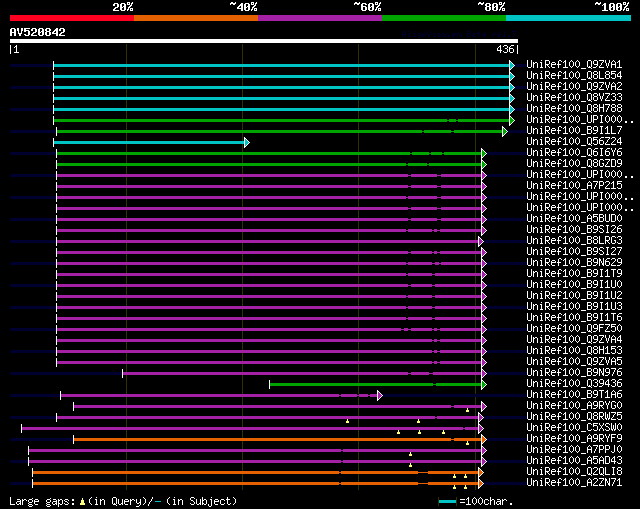The image size is (640, 509).
Task: Open hit UniRef100_Q9ZVA1
Action: click(x=574, y=64)
